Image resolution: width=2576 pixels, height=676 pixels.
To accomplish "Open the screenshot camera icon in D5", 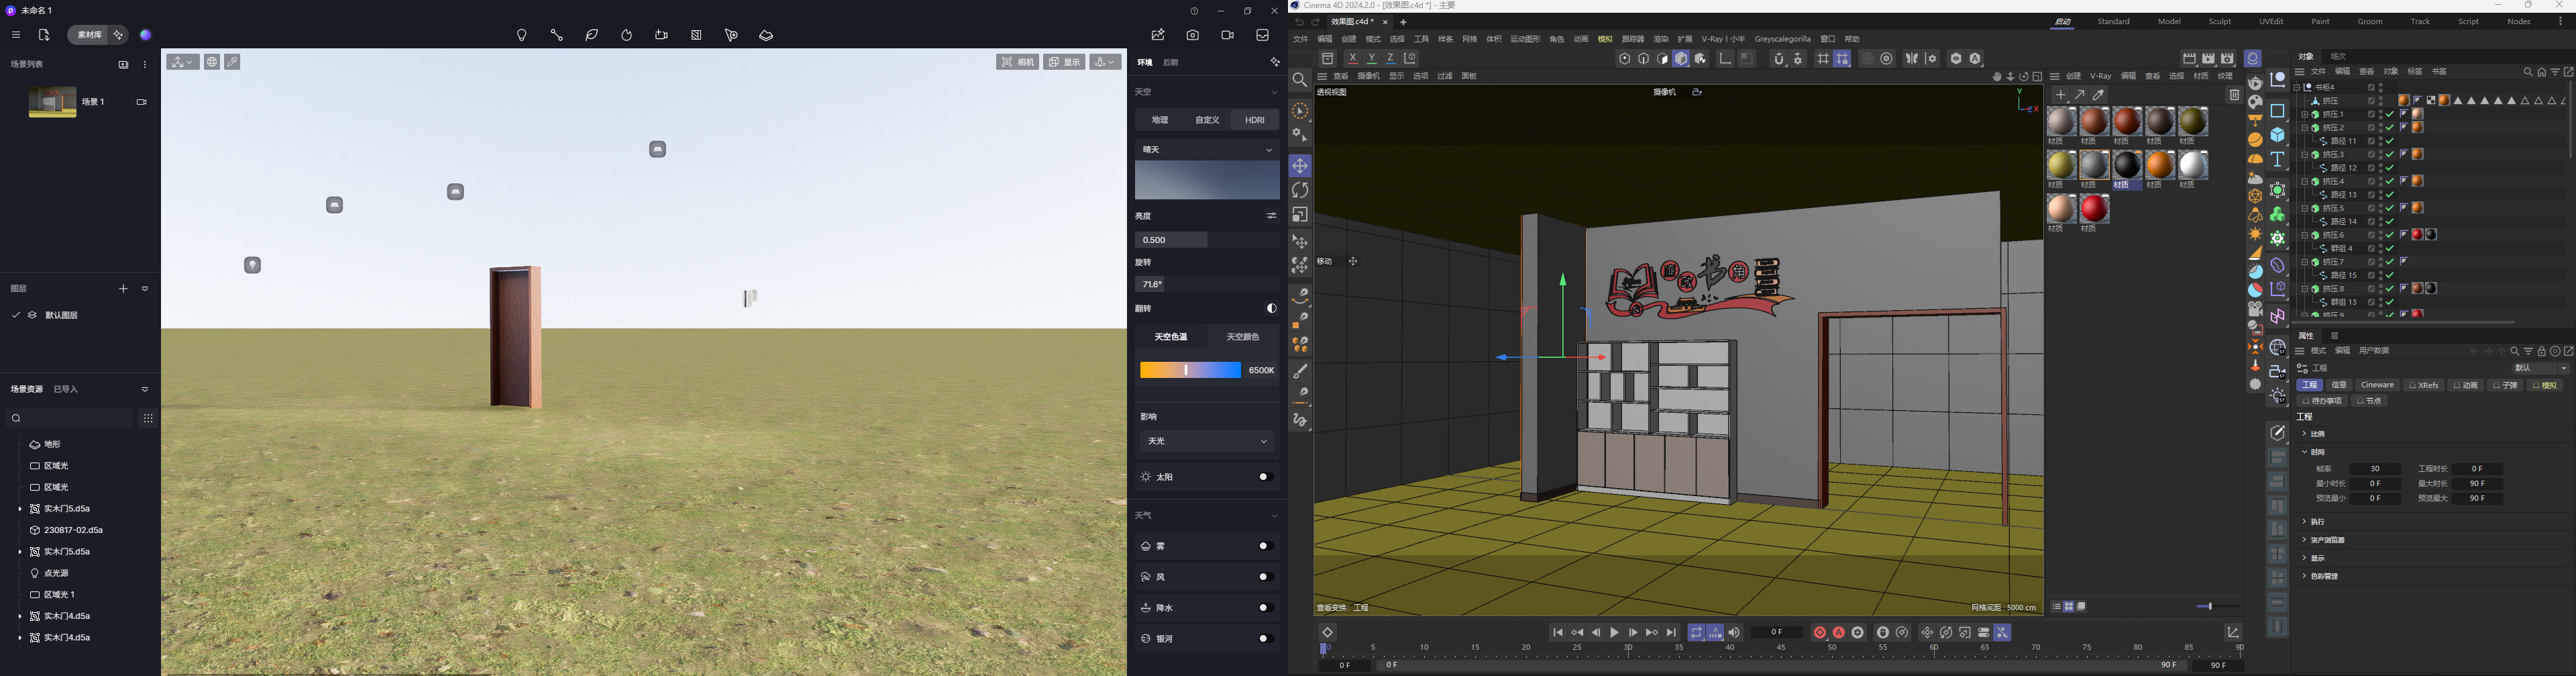I will [x=1193, y=35].
